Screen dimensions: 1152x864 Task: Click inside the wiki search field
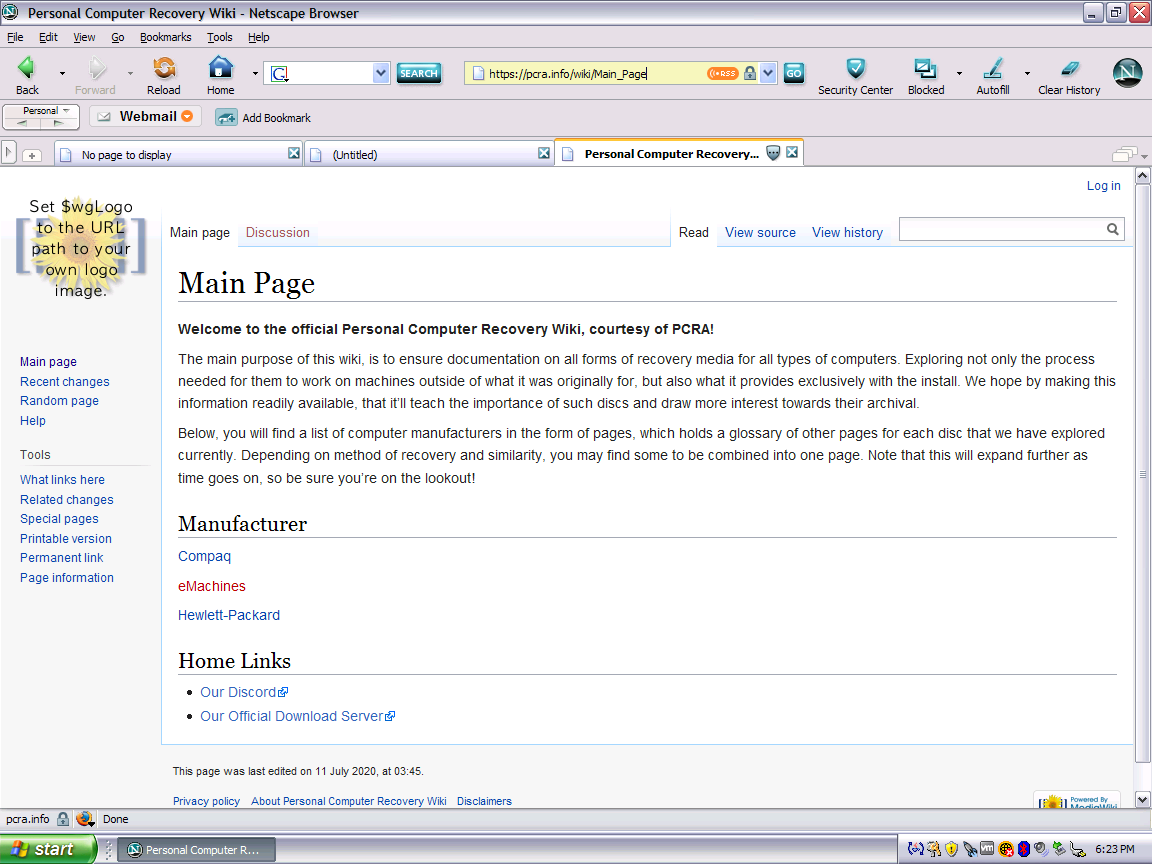pos(1001,229)
